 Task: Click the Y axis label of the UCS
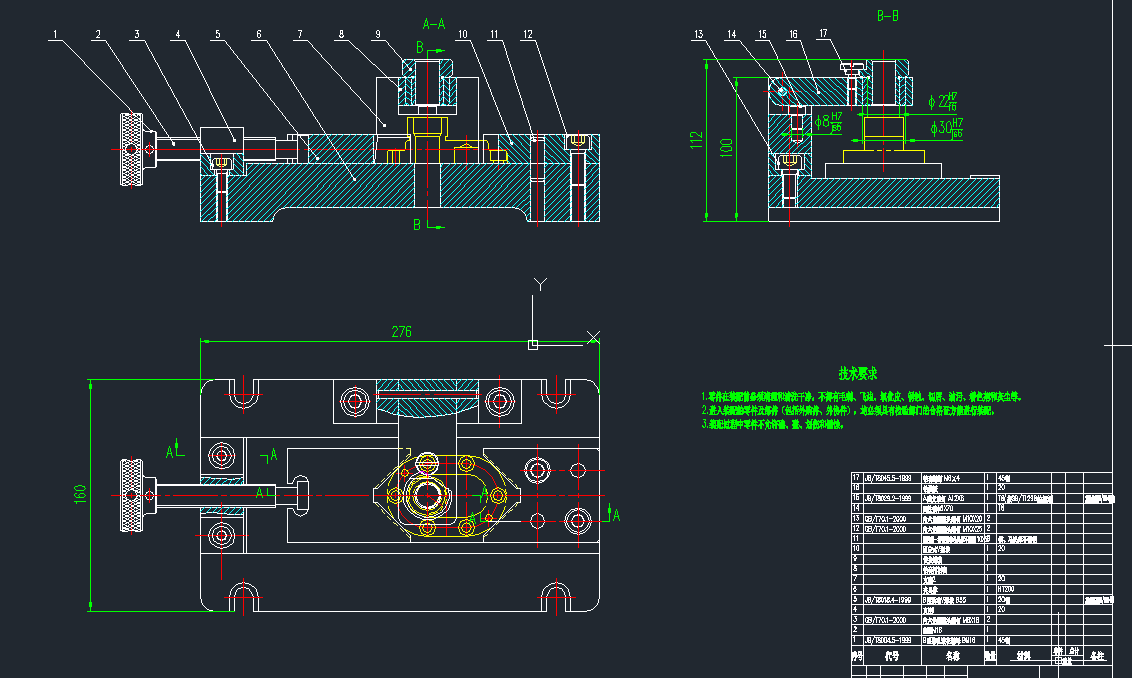tap(540, 284)
